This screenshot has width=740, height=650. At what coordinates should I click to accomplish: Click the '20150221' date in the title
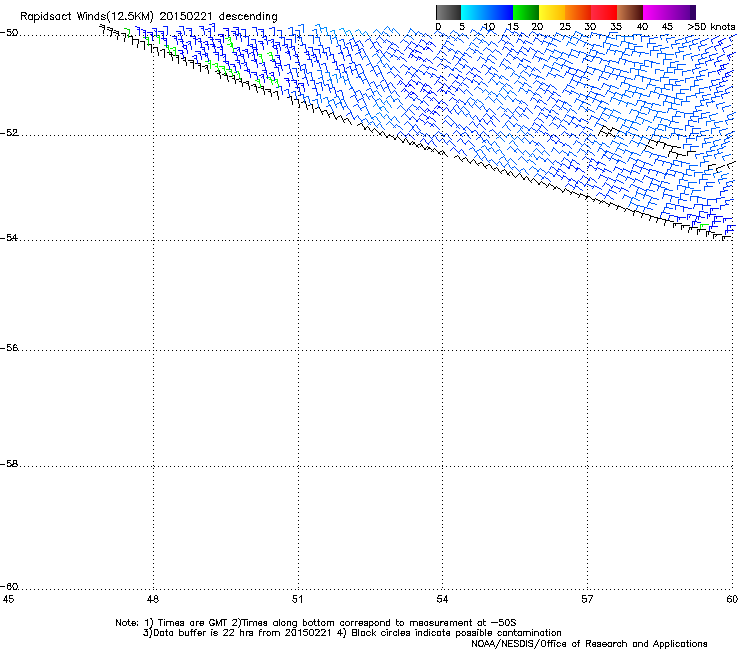[x=185, y=16]
